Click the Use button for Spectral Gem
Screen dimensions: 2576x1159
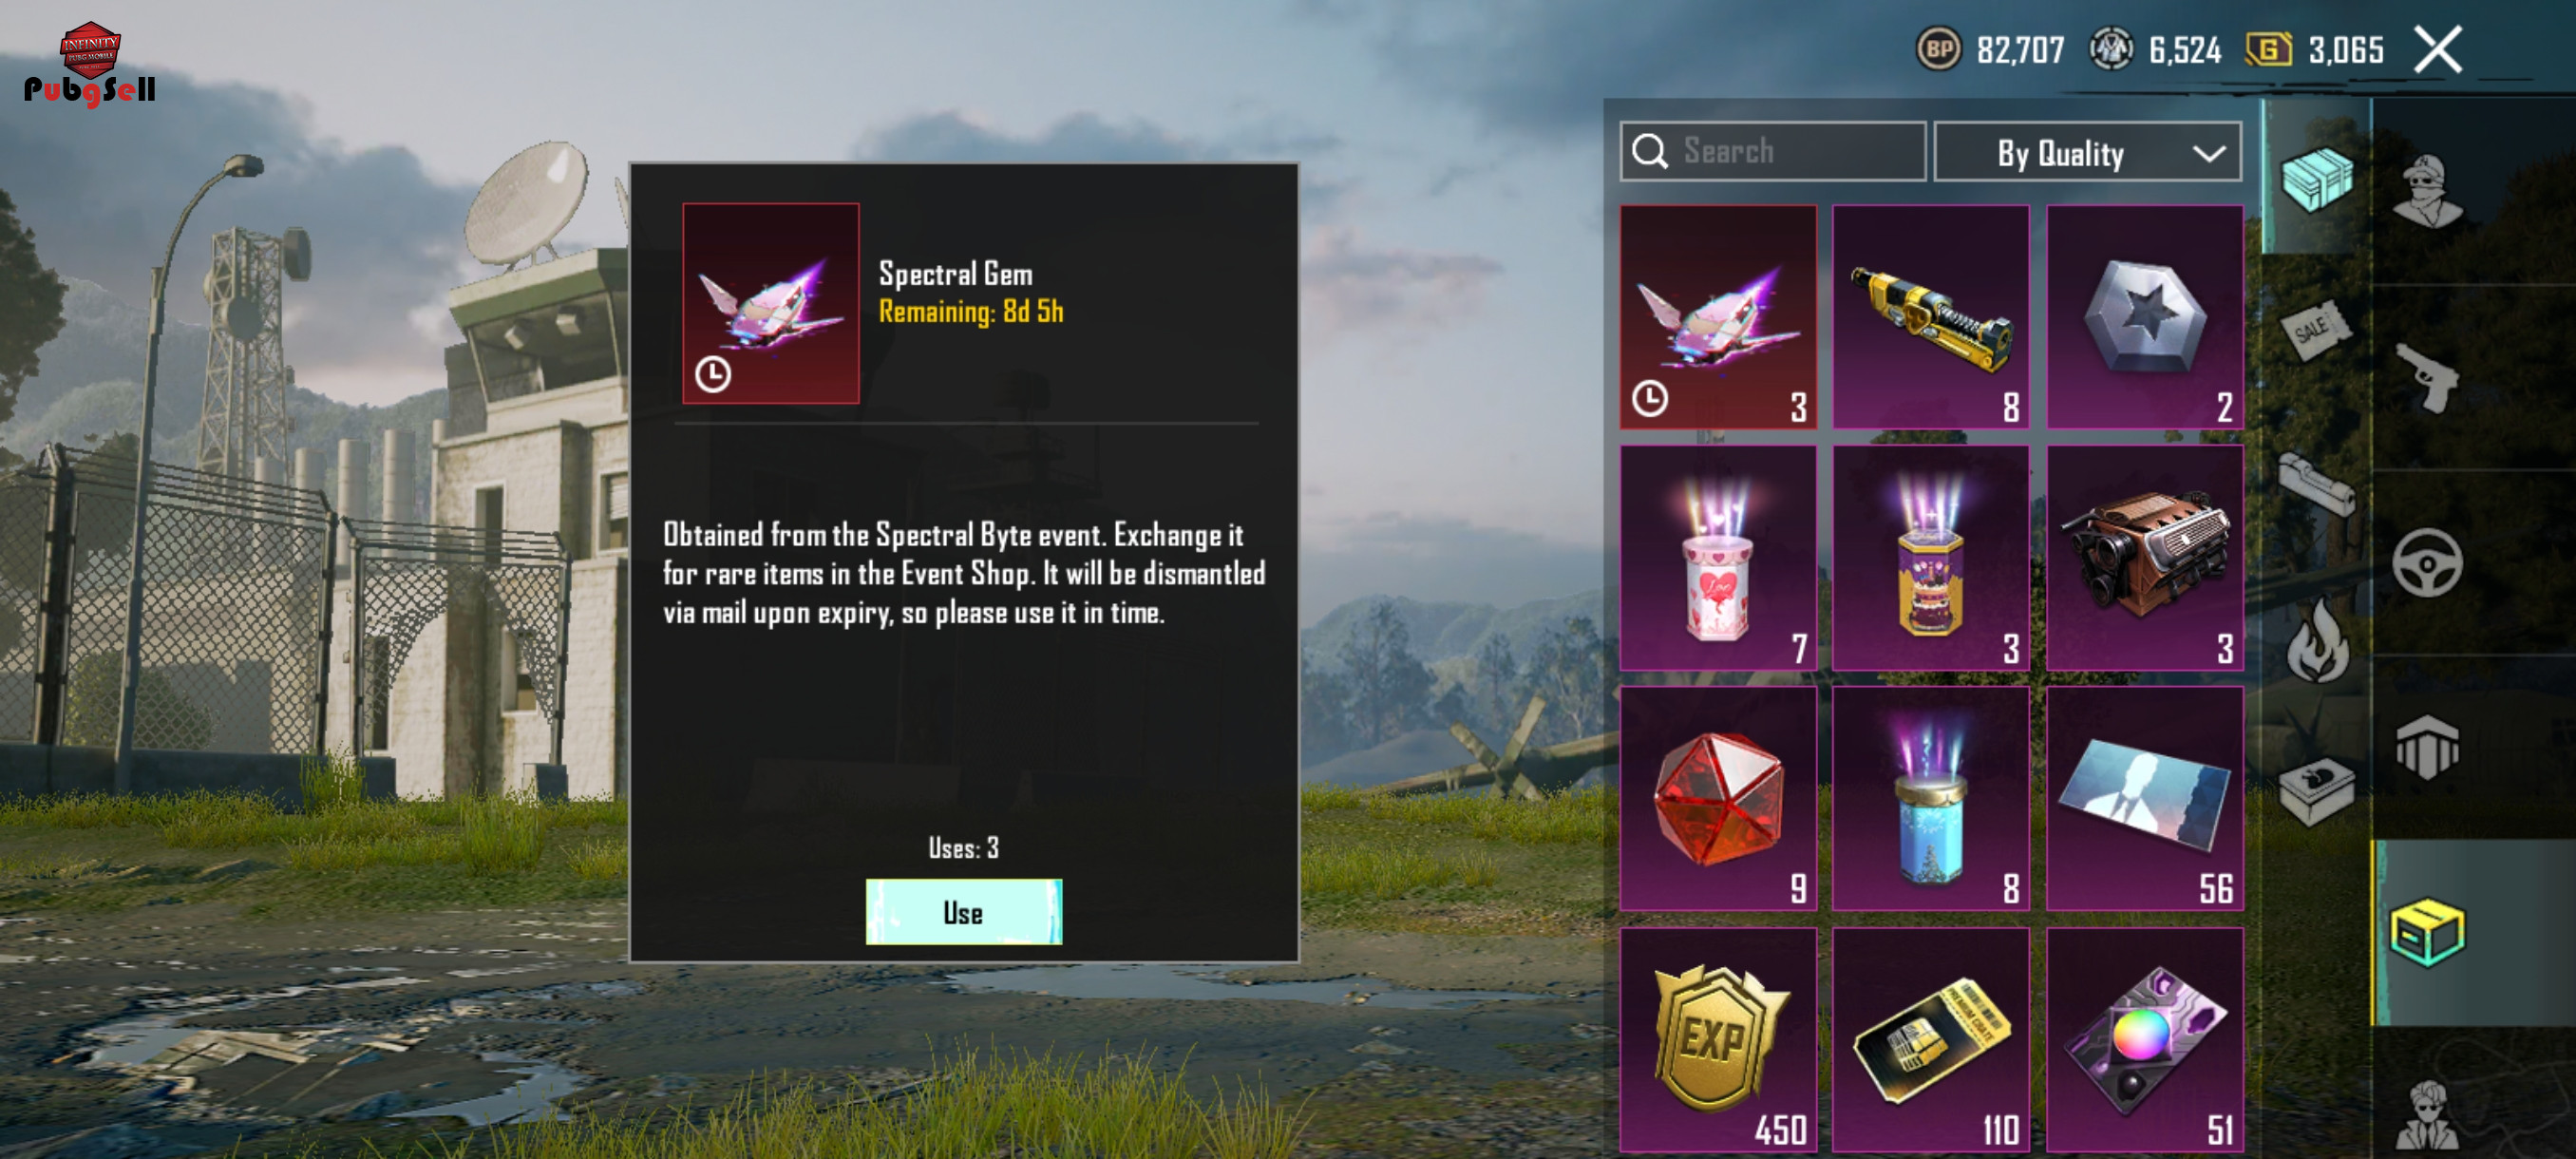coord(963,911)
